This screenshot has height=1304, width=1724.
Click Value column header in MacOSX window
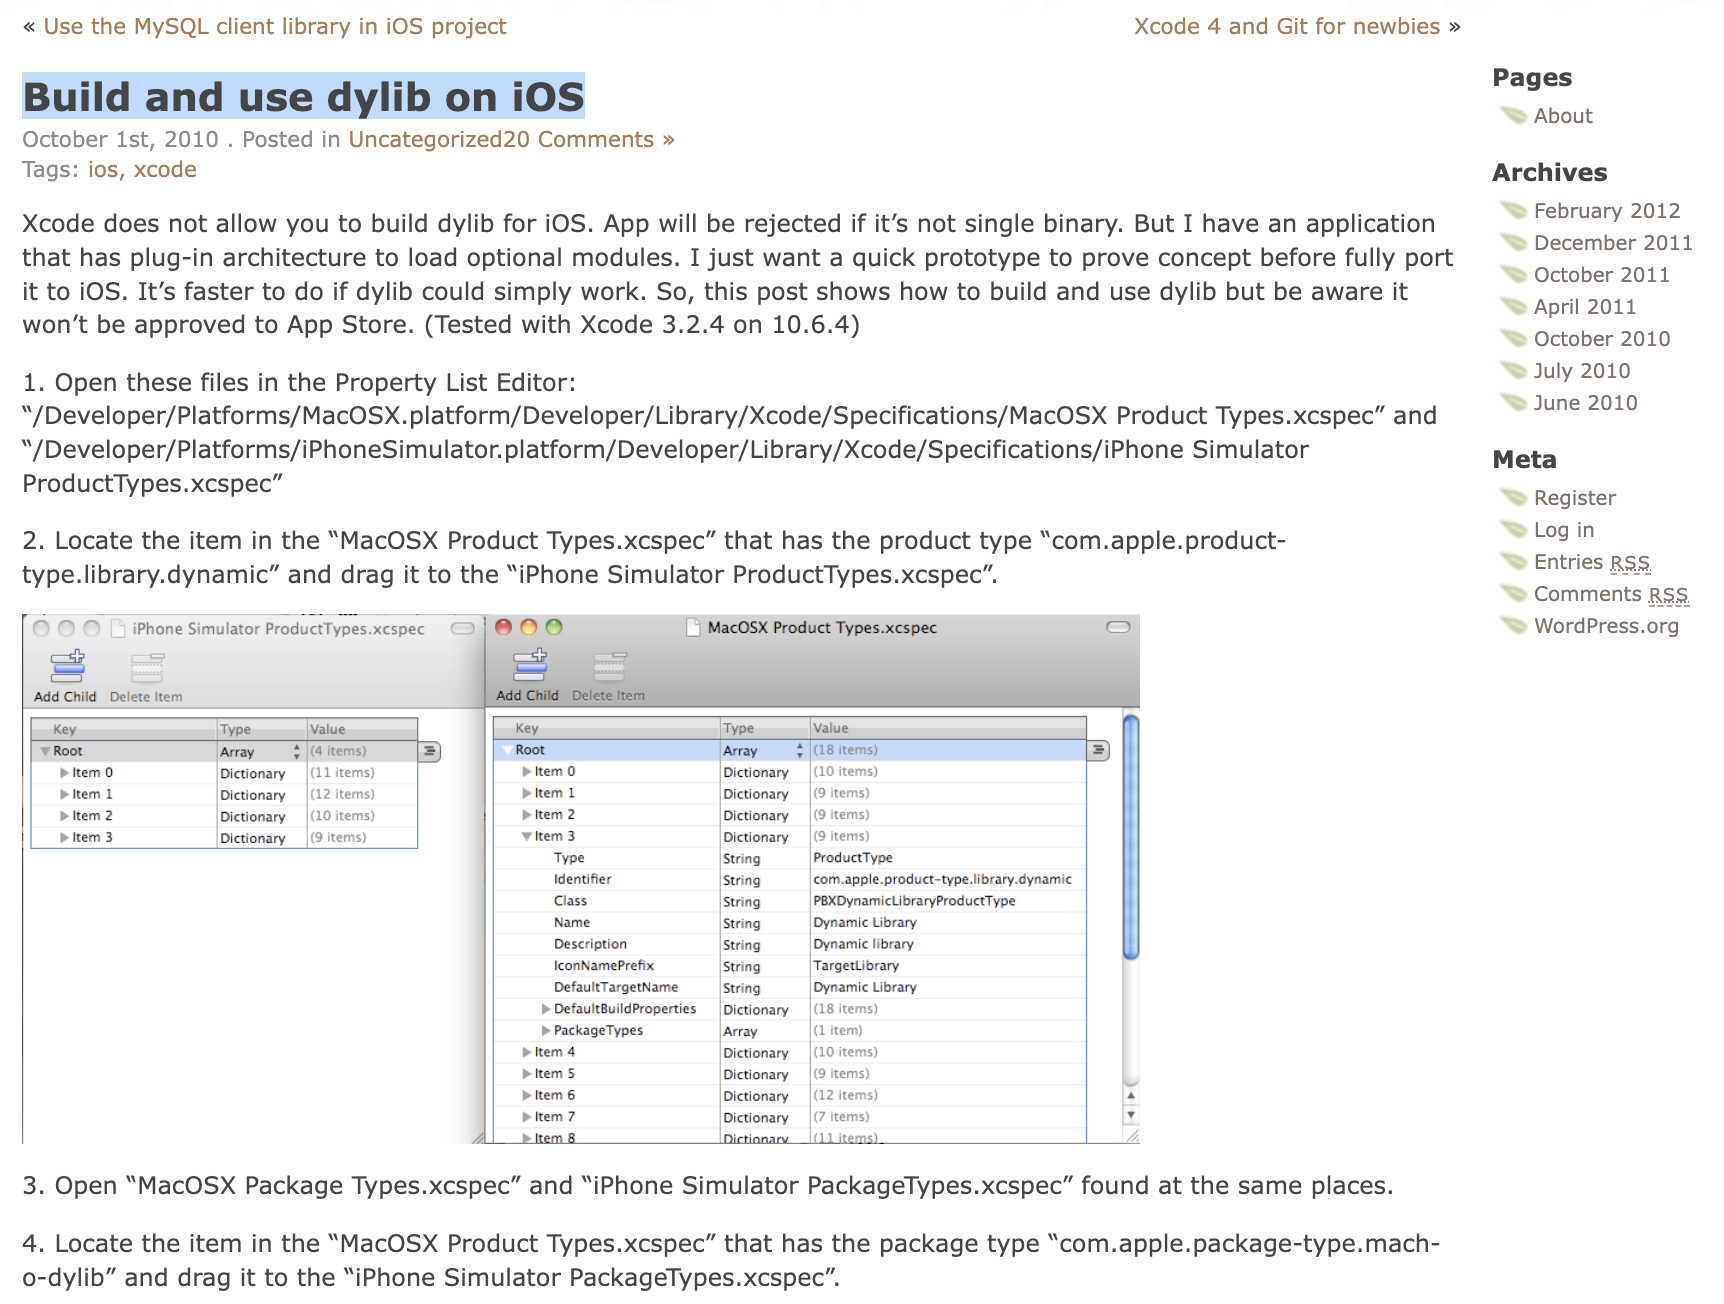coord(948,728)
